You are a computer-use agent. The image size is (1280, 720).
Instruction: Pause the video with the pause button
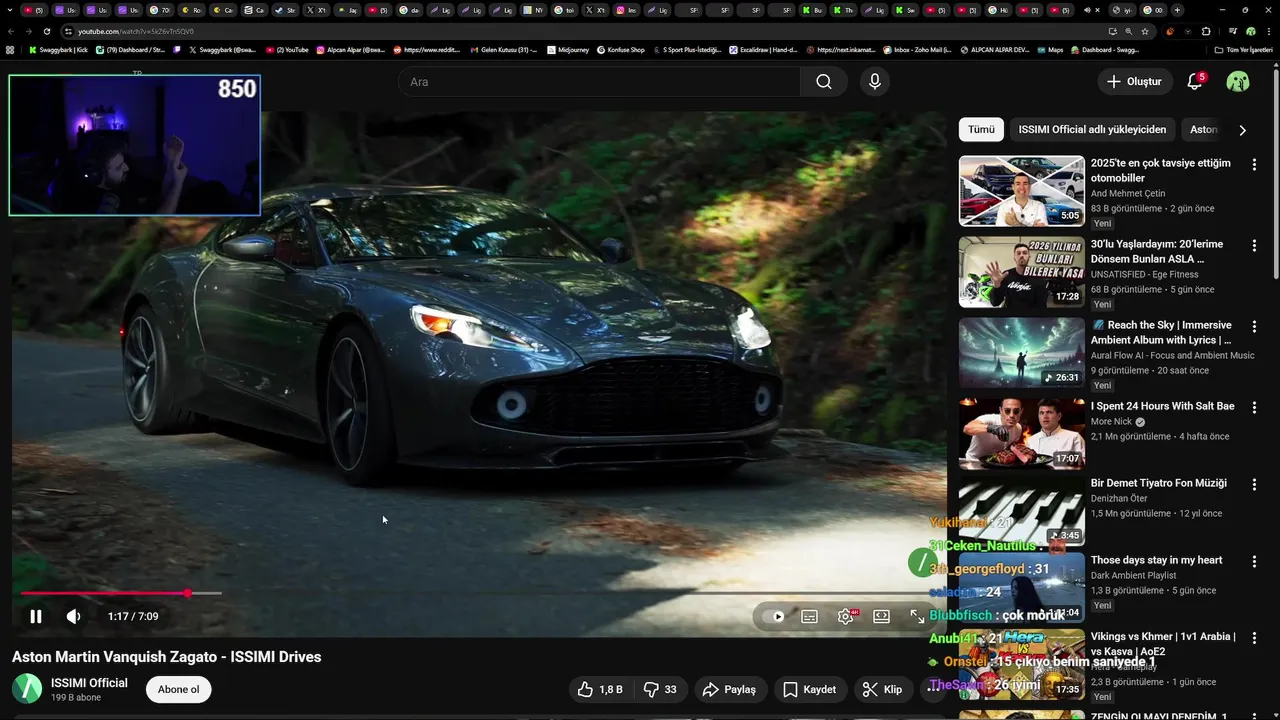[36, 617]
